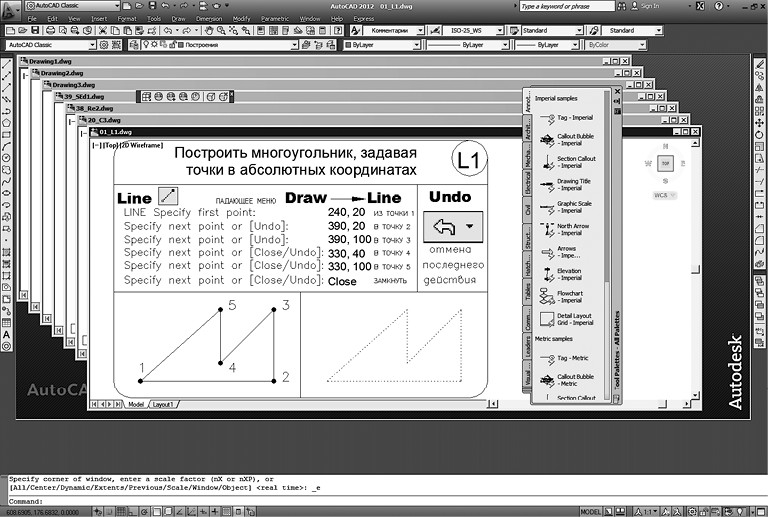Open the WCS coordinate system dropdown
This screenshot has width=768, height=517.
tap(661, 196)
